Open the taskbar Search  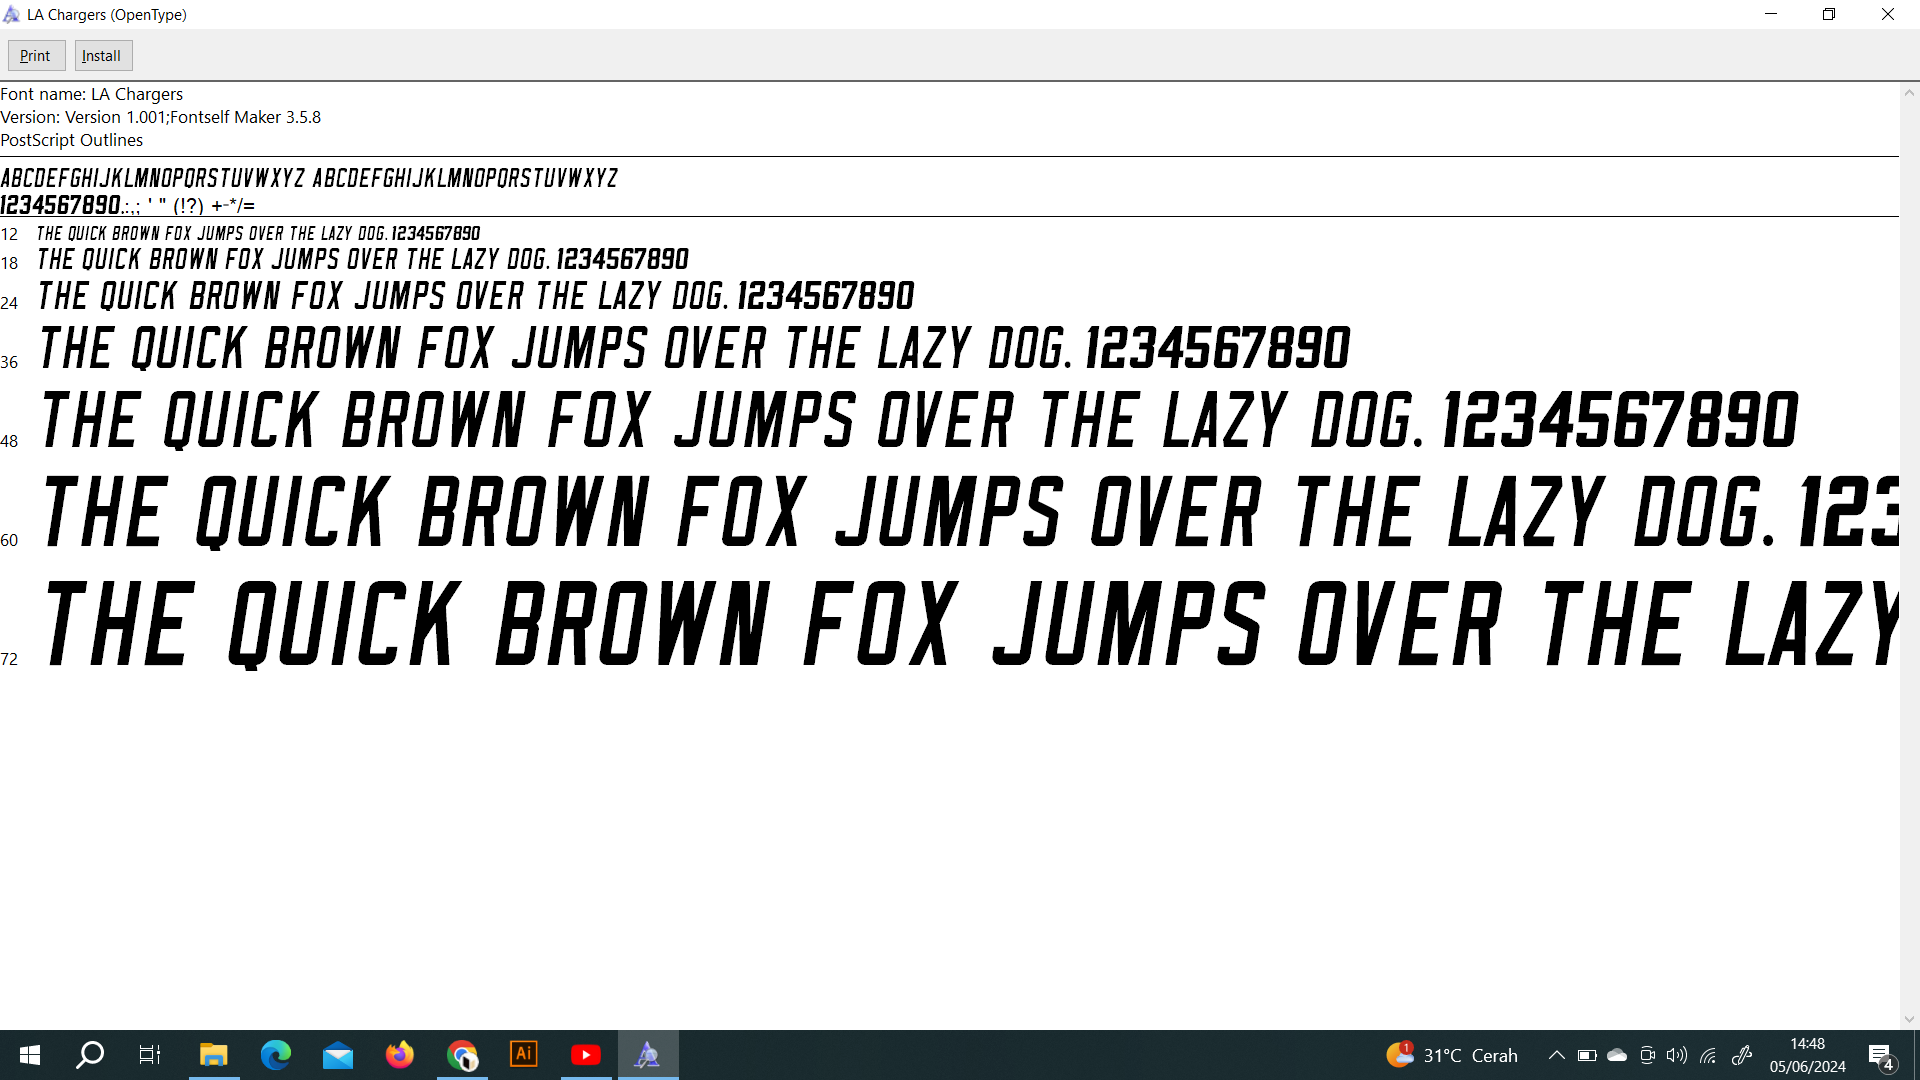(x=90, y=1055)
